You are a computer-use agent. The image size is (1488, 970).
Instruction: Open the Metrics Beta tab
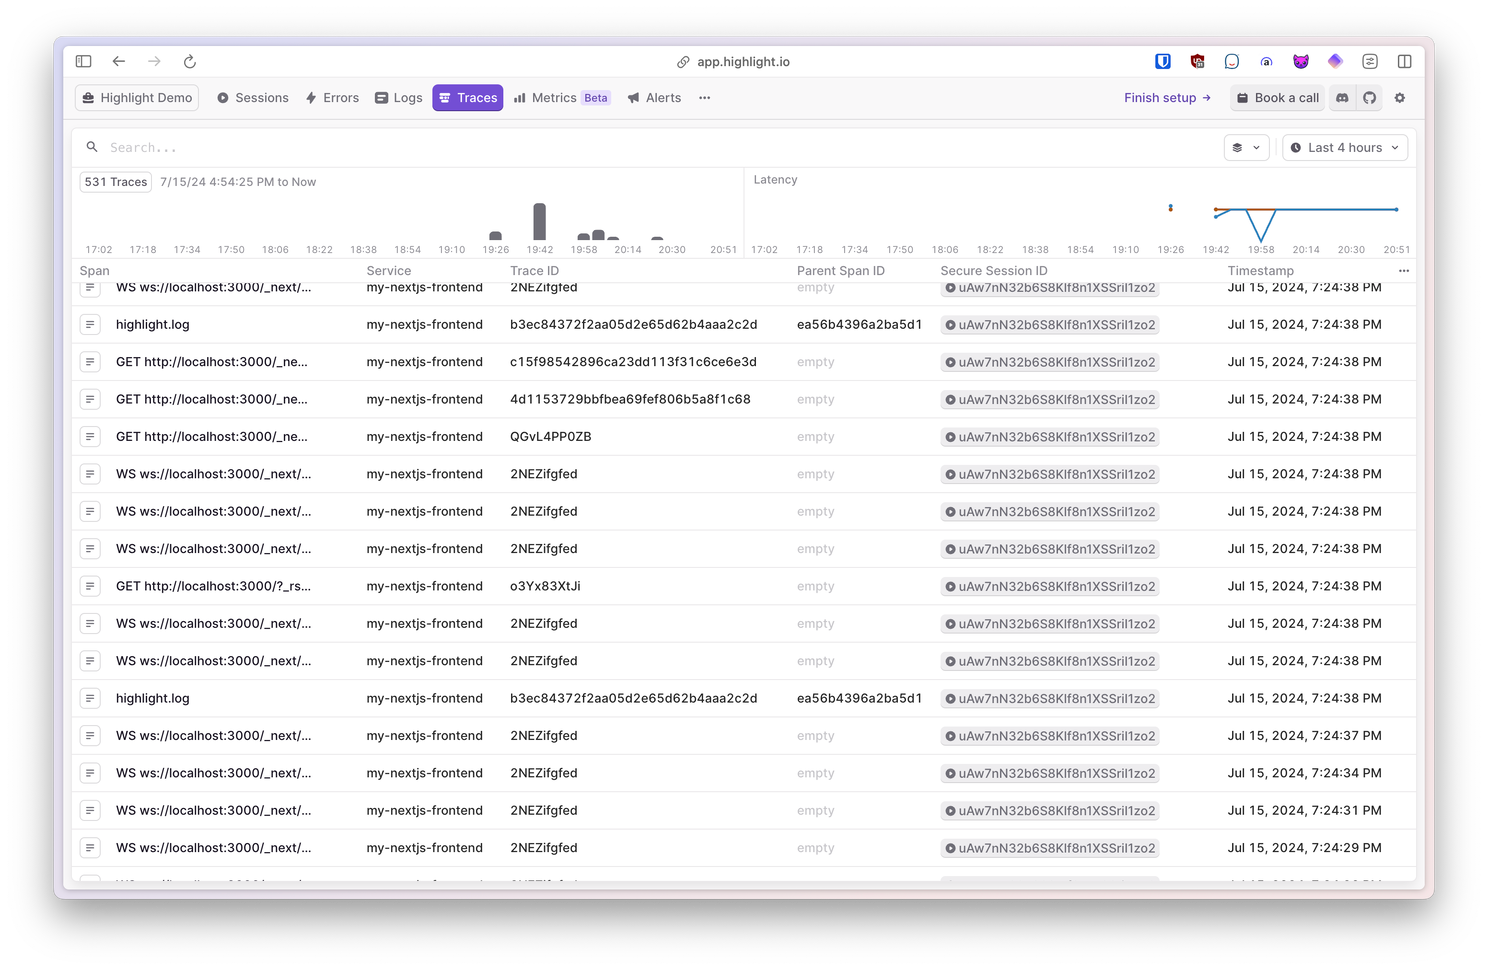(562, 98)
